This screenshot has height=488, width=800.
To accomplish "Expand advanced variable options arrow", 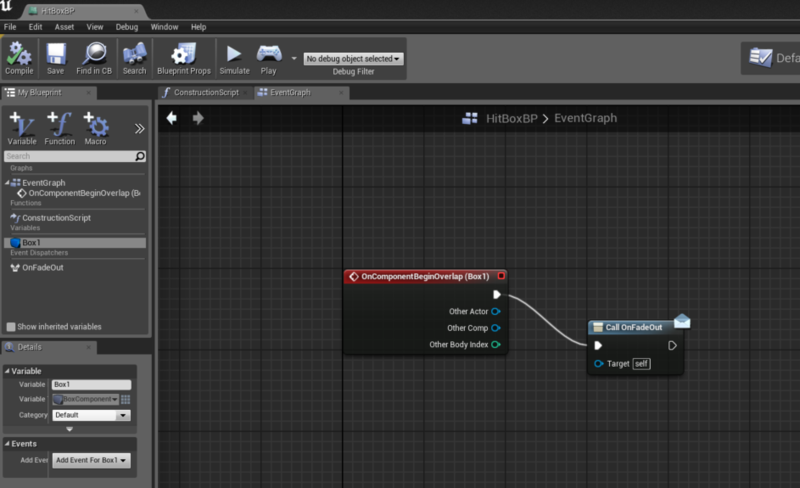I will (69, 429).
